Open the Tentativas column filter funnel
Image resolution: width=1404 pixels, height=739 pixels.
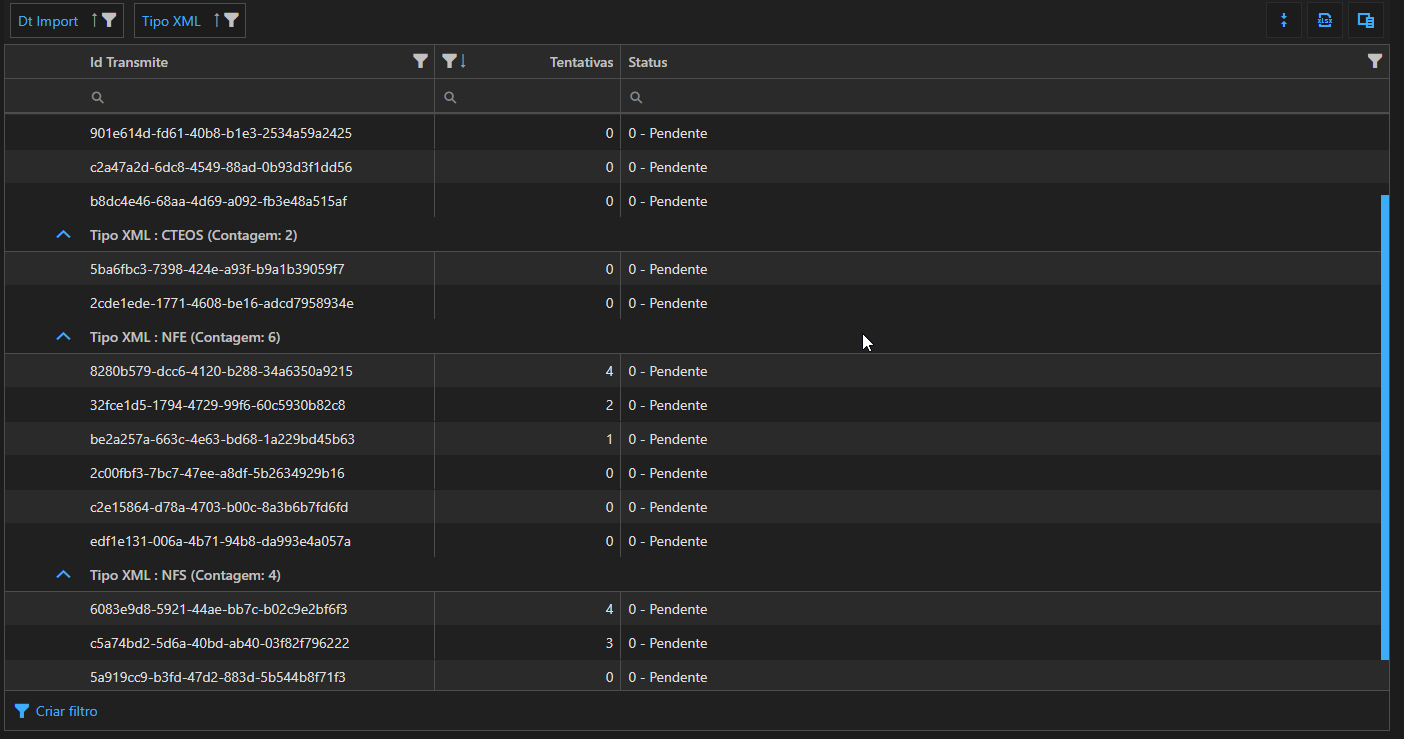click(450, 62)
